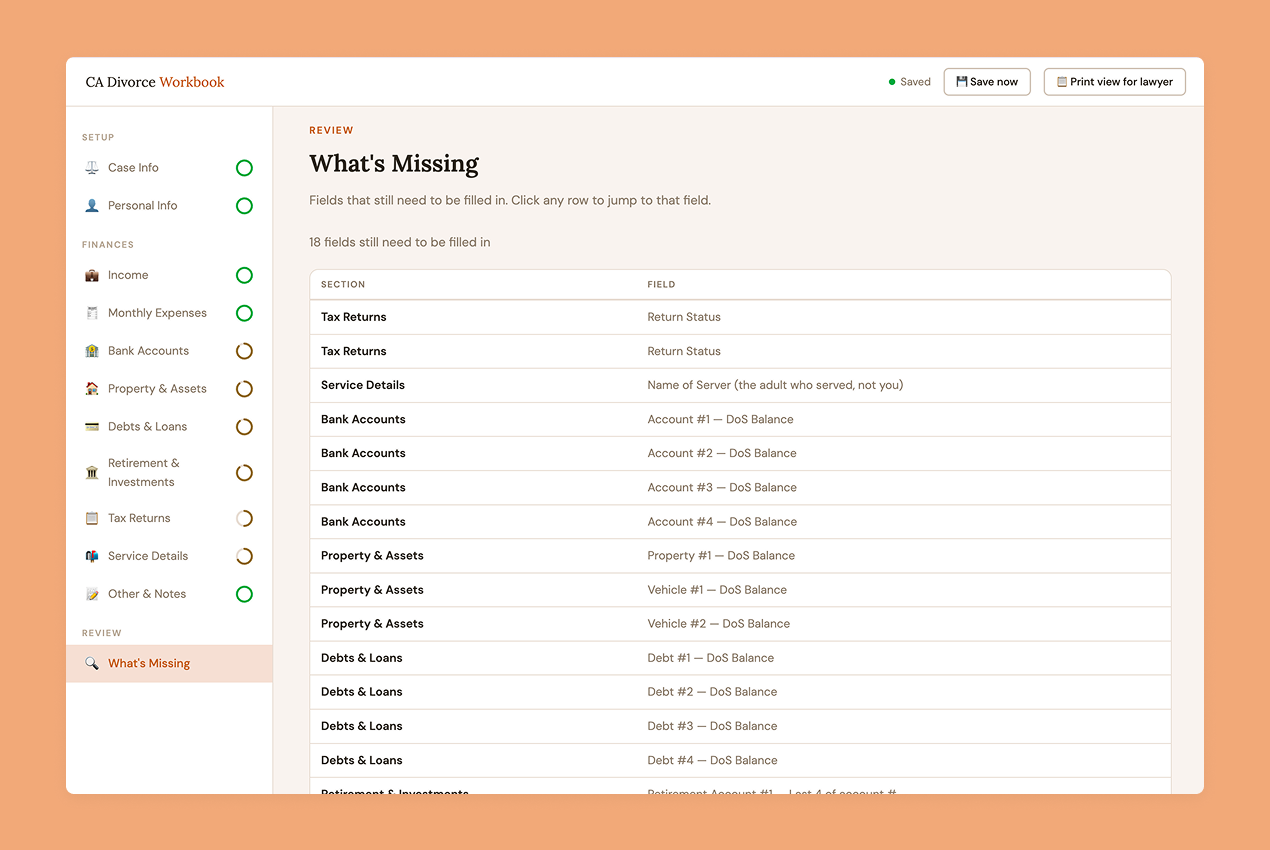Click CA Divorce Workbook title
The width and height of the screenshot is (1270, 850).
click(x=155, y=82)
